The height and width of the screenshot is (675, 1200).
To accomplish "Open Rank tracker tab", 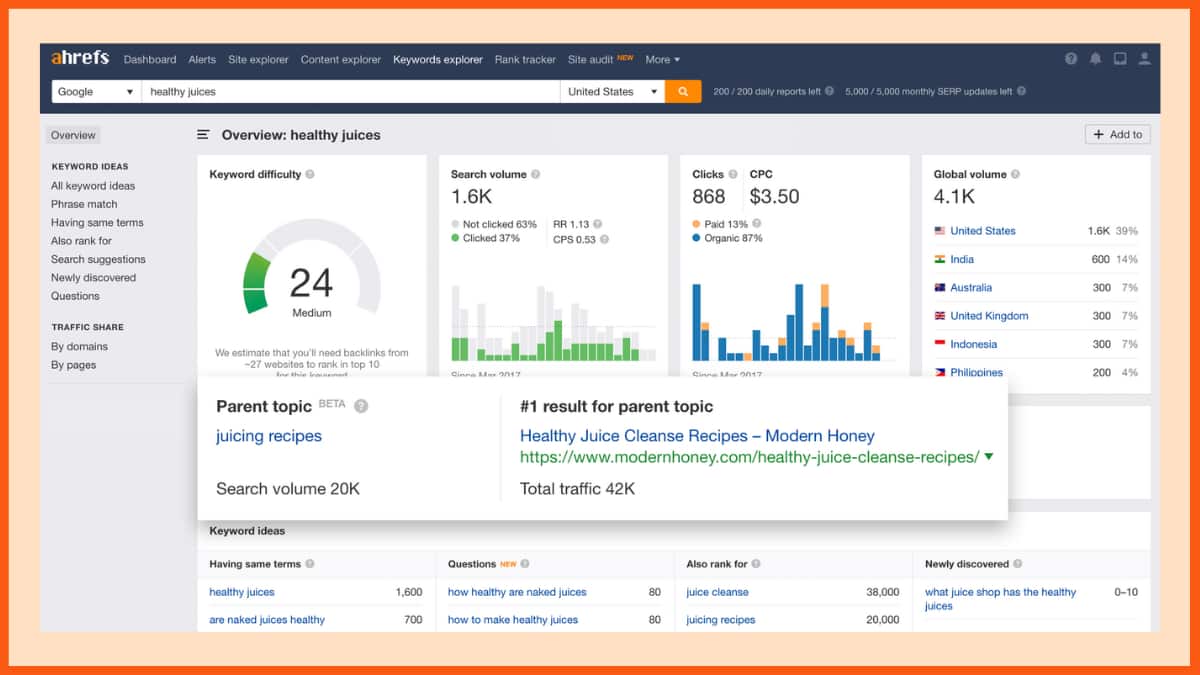I will pos(525,59).
